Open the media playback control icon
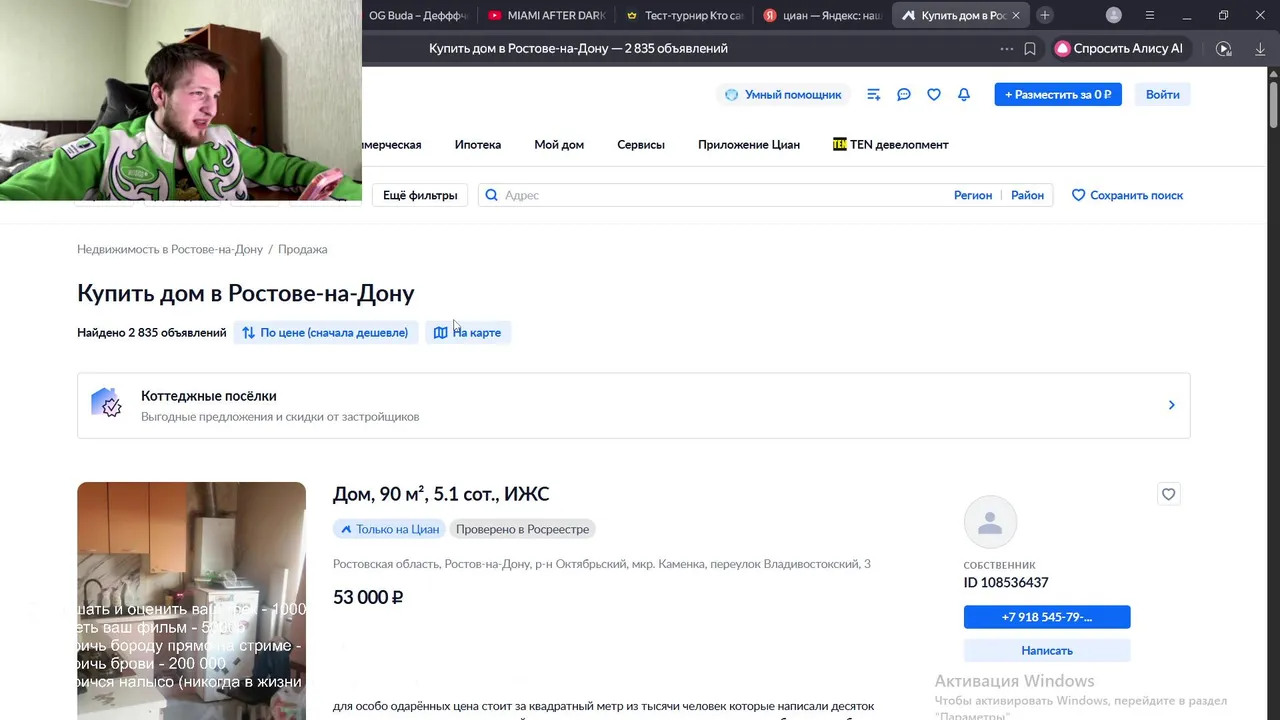 pos(1223,48)
